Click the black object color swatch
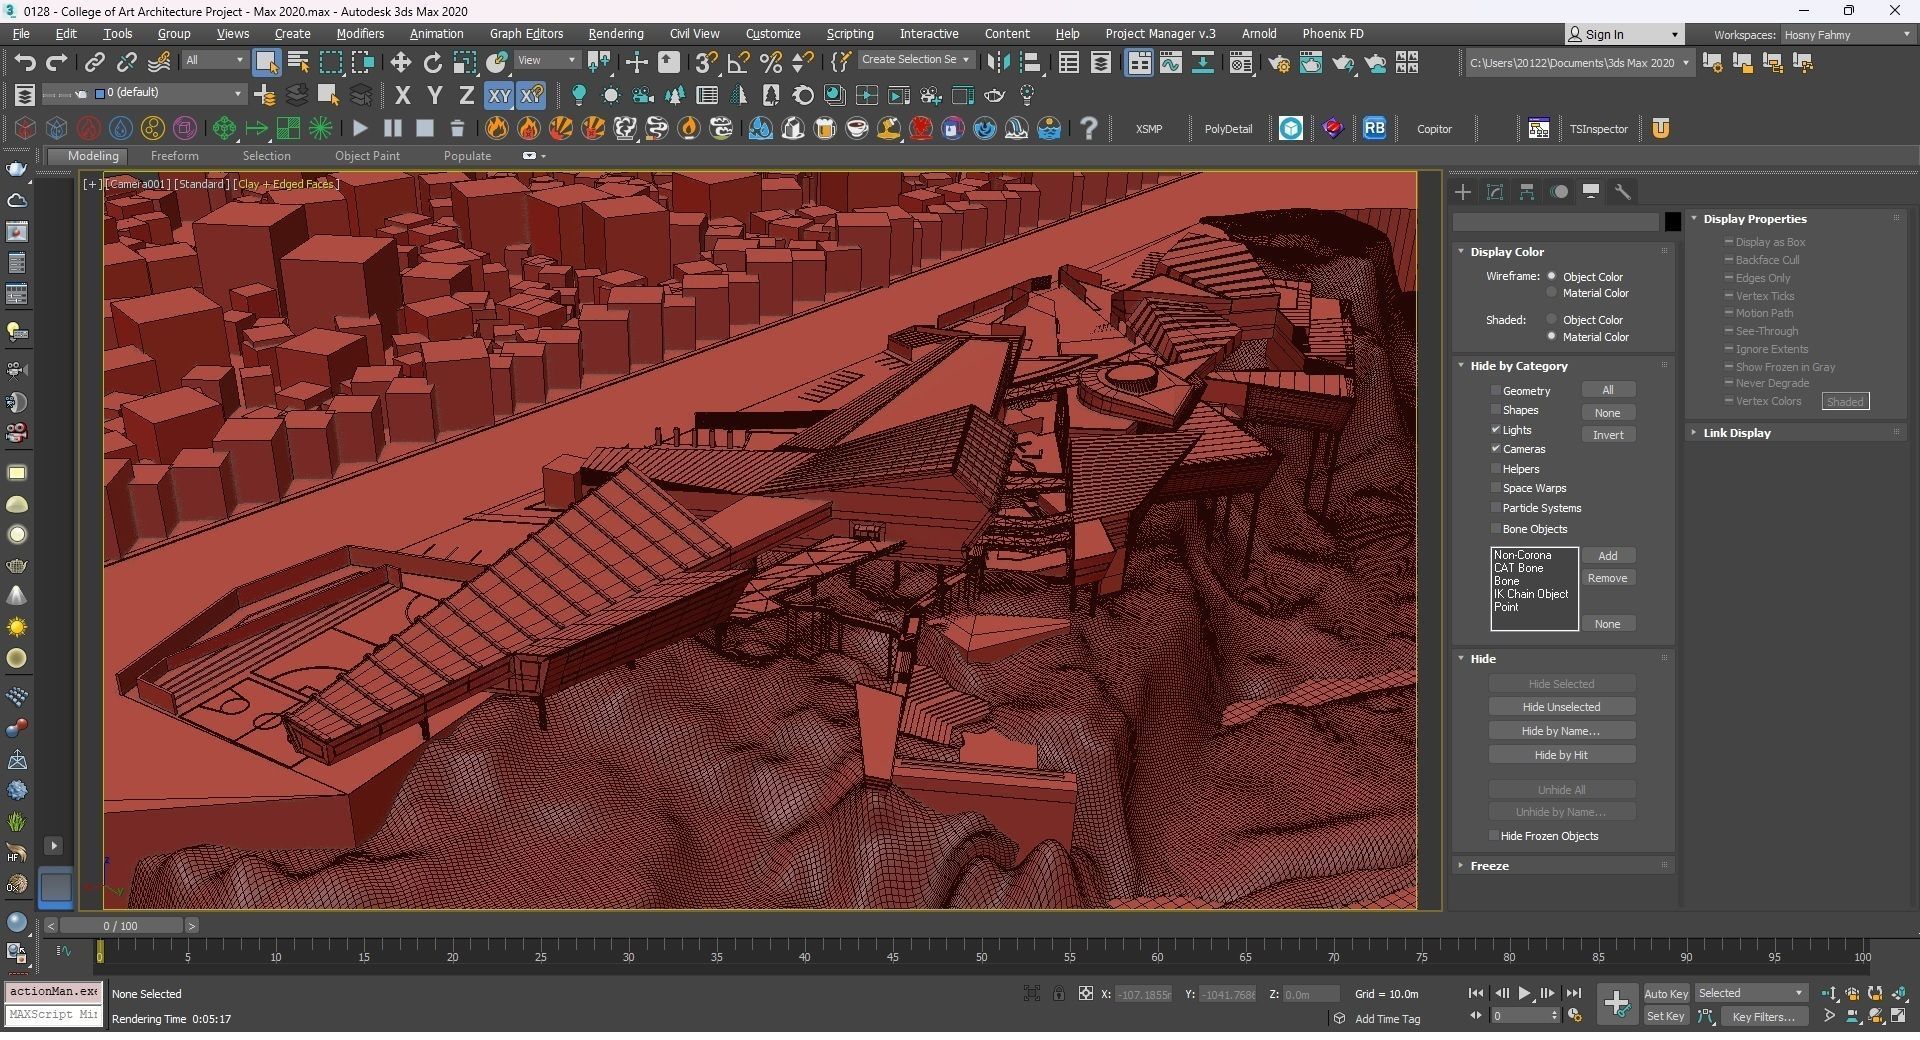This screenshot has width=1920, height=1040. pyautogui.click(x=1672, y=222)
